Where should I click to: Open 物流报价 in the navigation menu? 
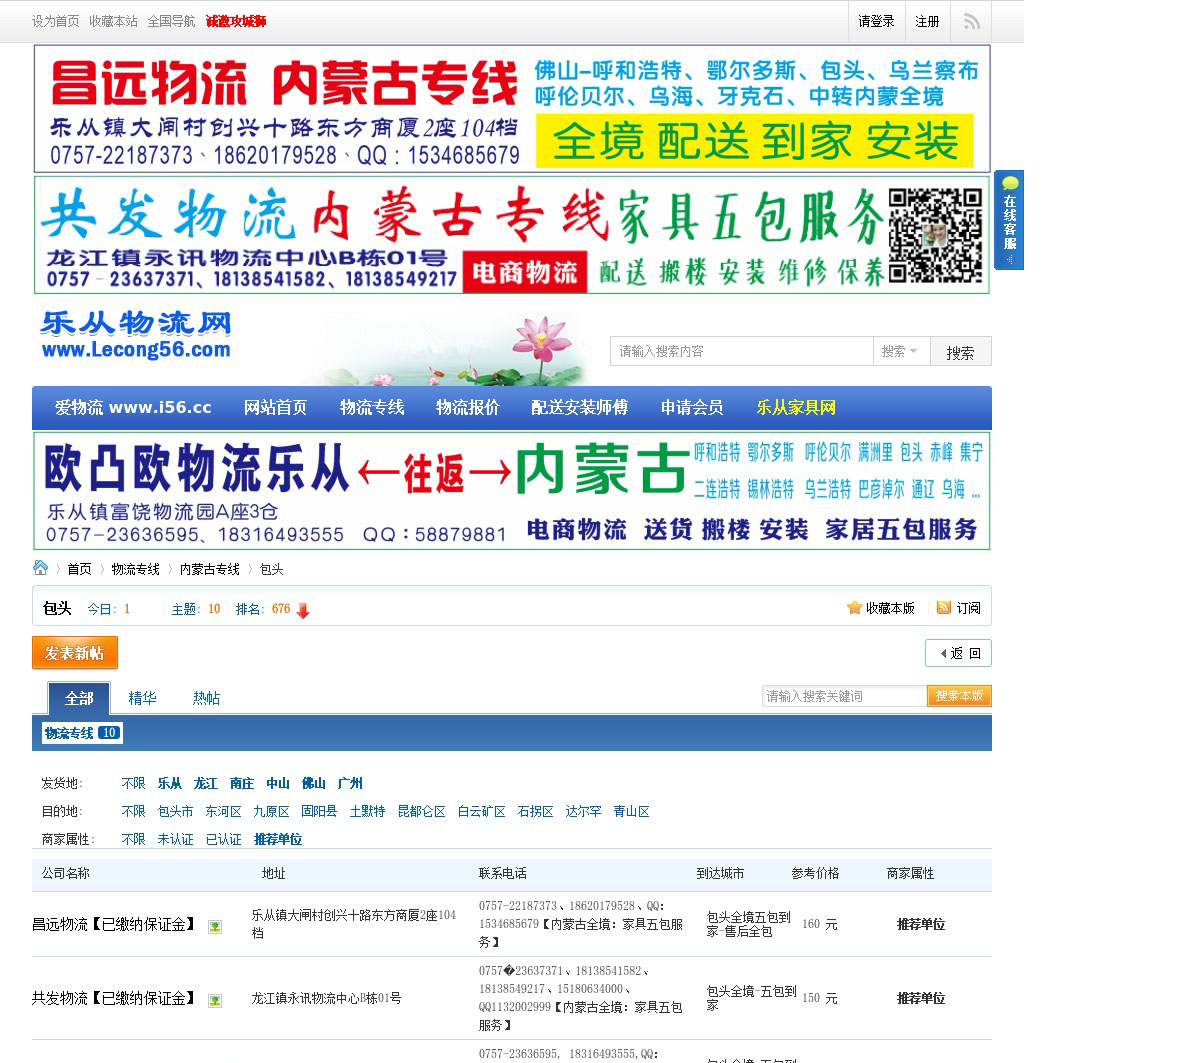pos(467,407)
